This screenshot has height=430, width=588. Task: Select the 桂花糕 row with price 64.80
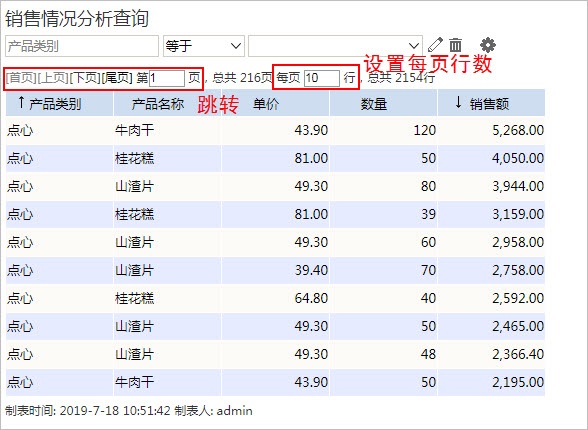tap(275, 298)
